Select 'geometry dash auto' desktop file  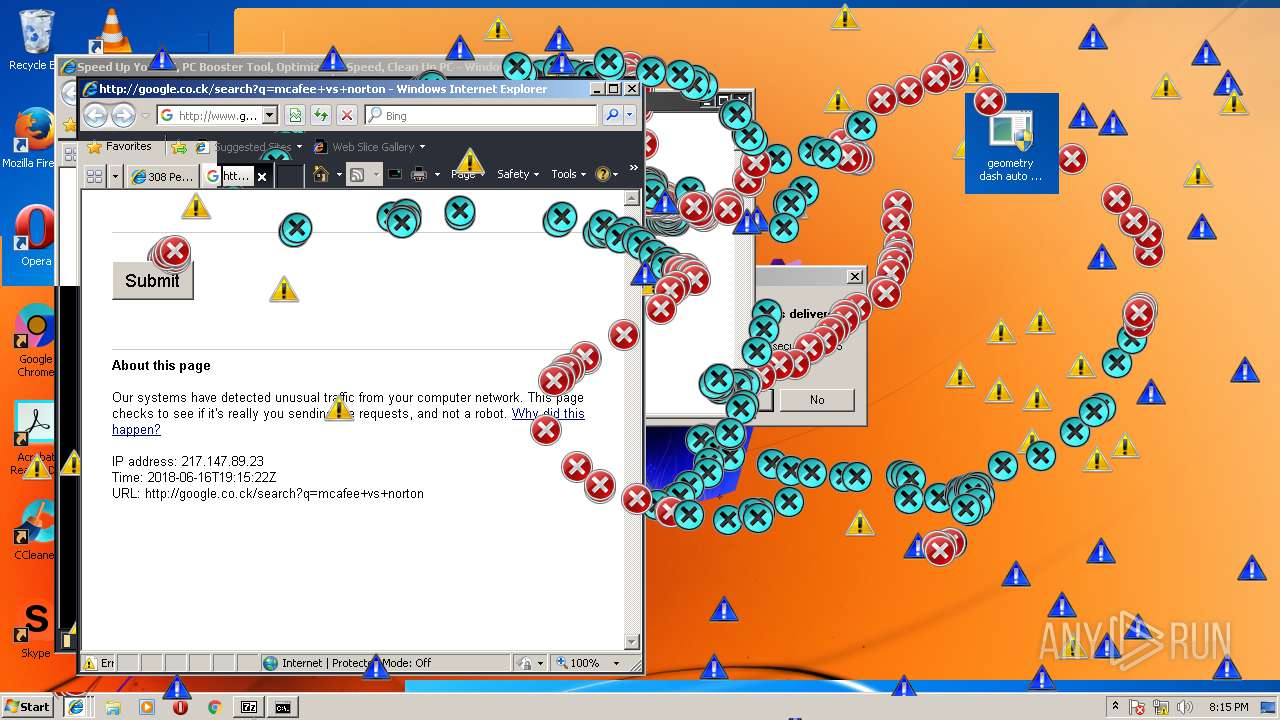tap(1011, 144)
